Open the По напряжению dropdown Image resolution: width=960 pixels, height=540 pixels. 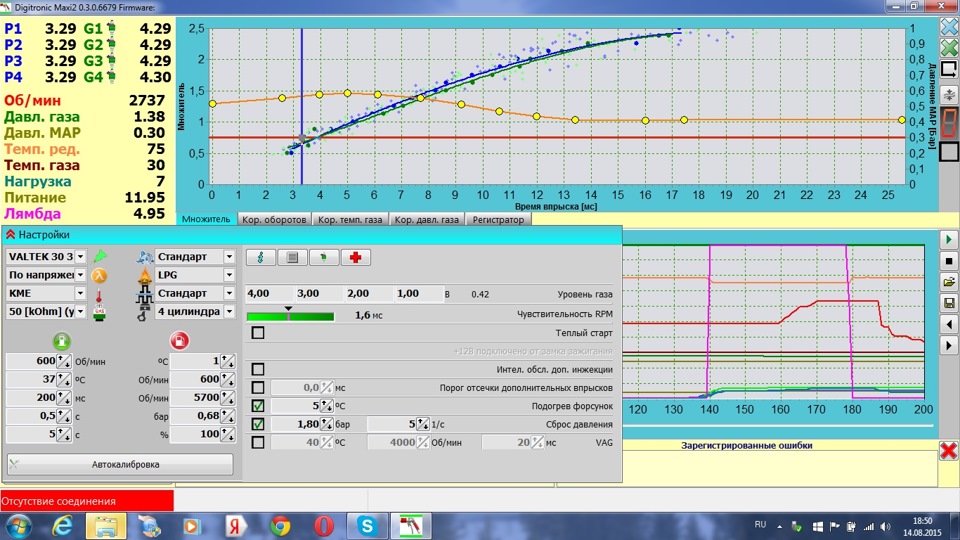click(x=80, y=275)
